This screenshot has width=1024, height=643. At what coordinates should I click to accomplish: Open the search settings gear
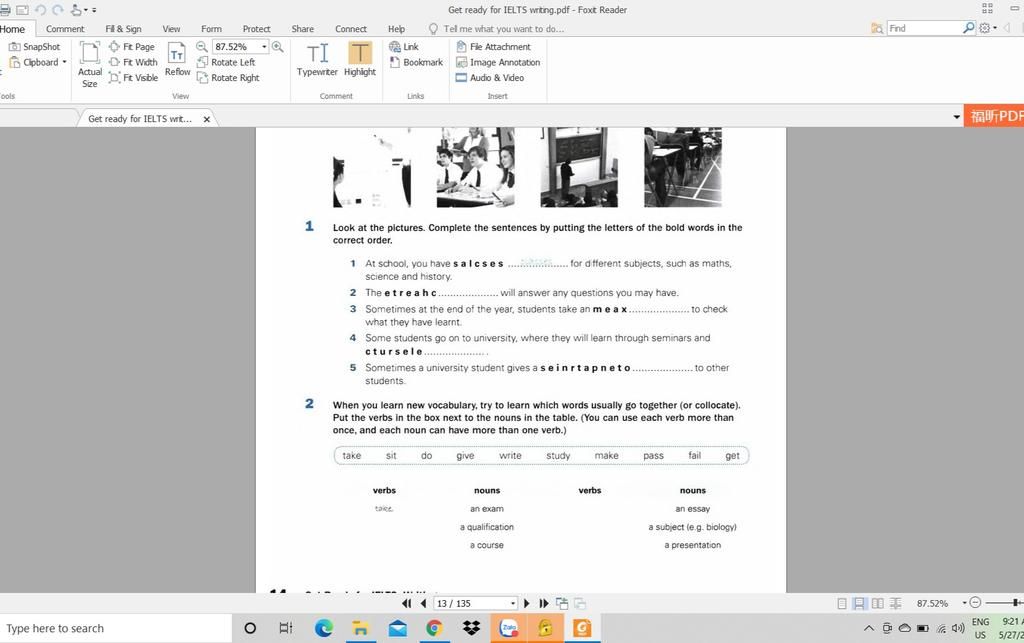(985, 28)
